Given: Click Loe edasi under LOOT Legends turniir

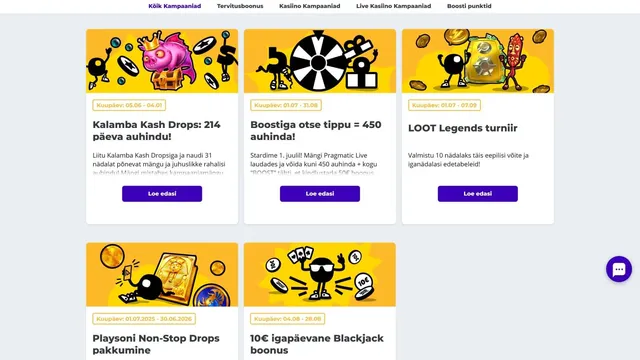Looking at the screenshot, I should pyautogui.click(x=478, y=194).
